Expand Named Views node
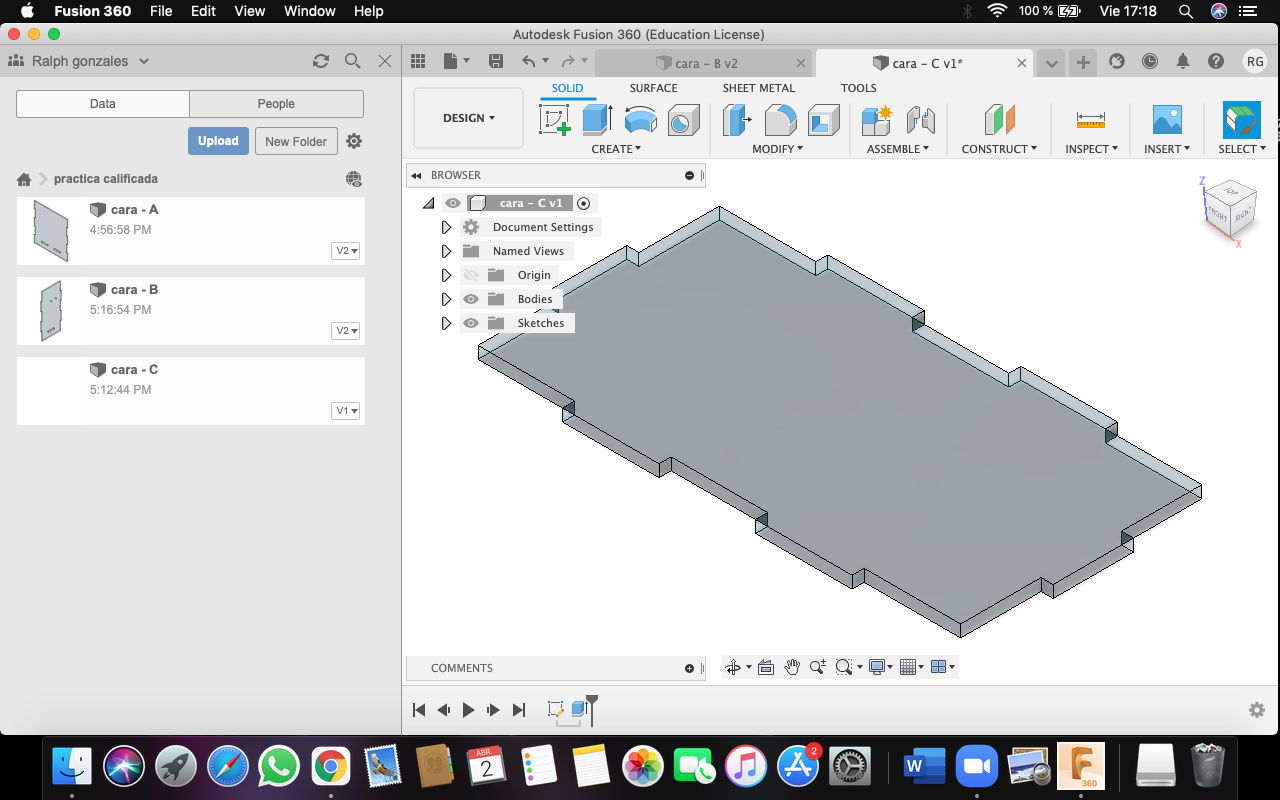1280x800 pixels. pyautogui.click(x=447, y=251)
